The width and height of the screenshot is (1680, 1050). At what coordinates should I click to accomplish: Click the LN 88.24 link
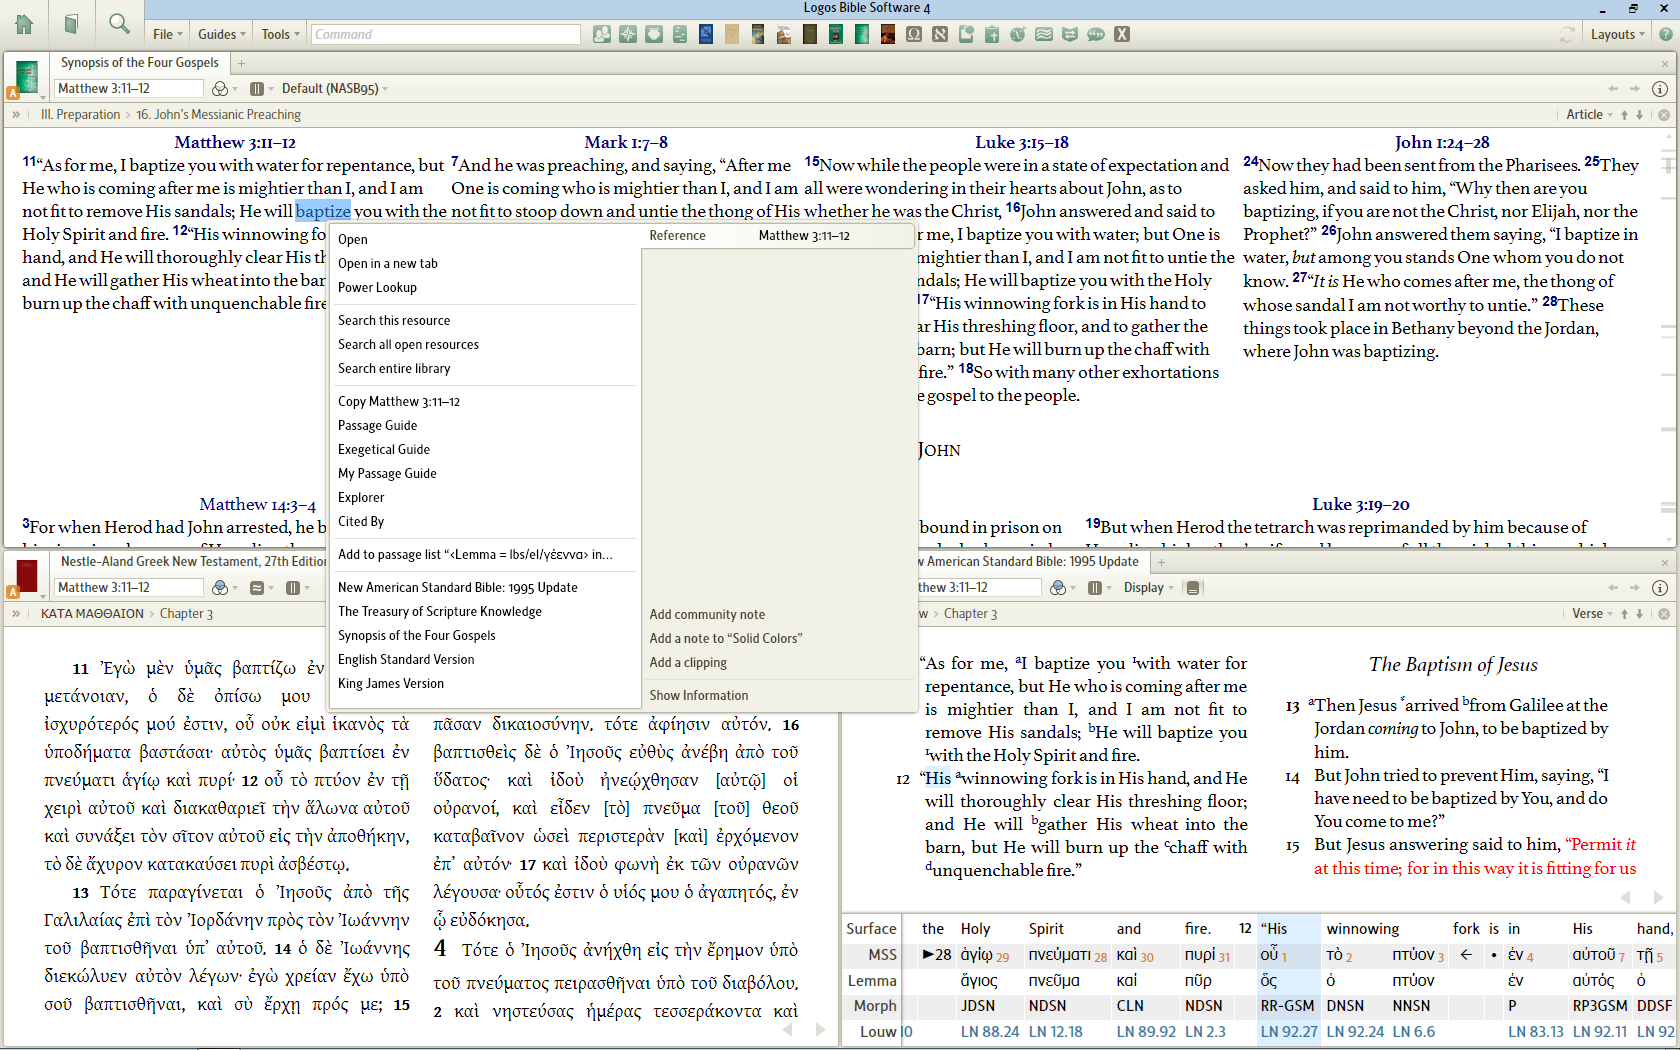point(989,1032)
